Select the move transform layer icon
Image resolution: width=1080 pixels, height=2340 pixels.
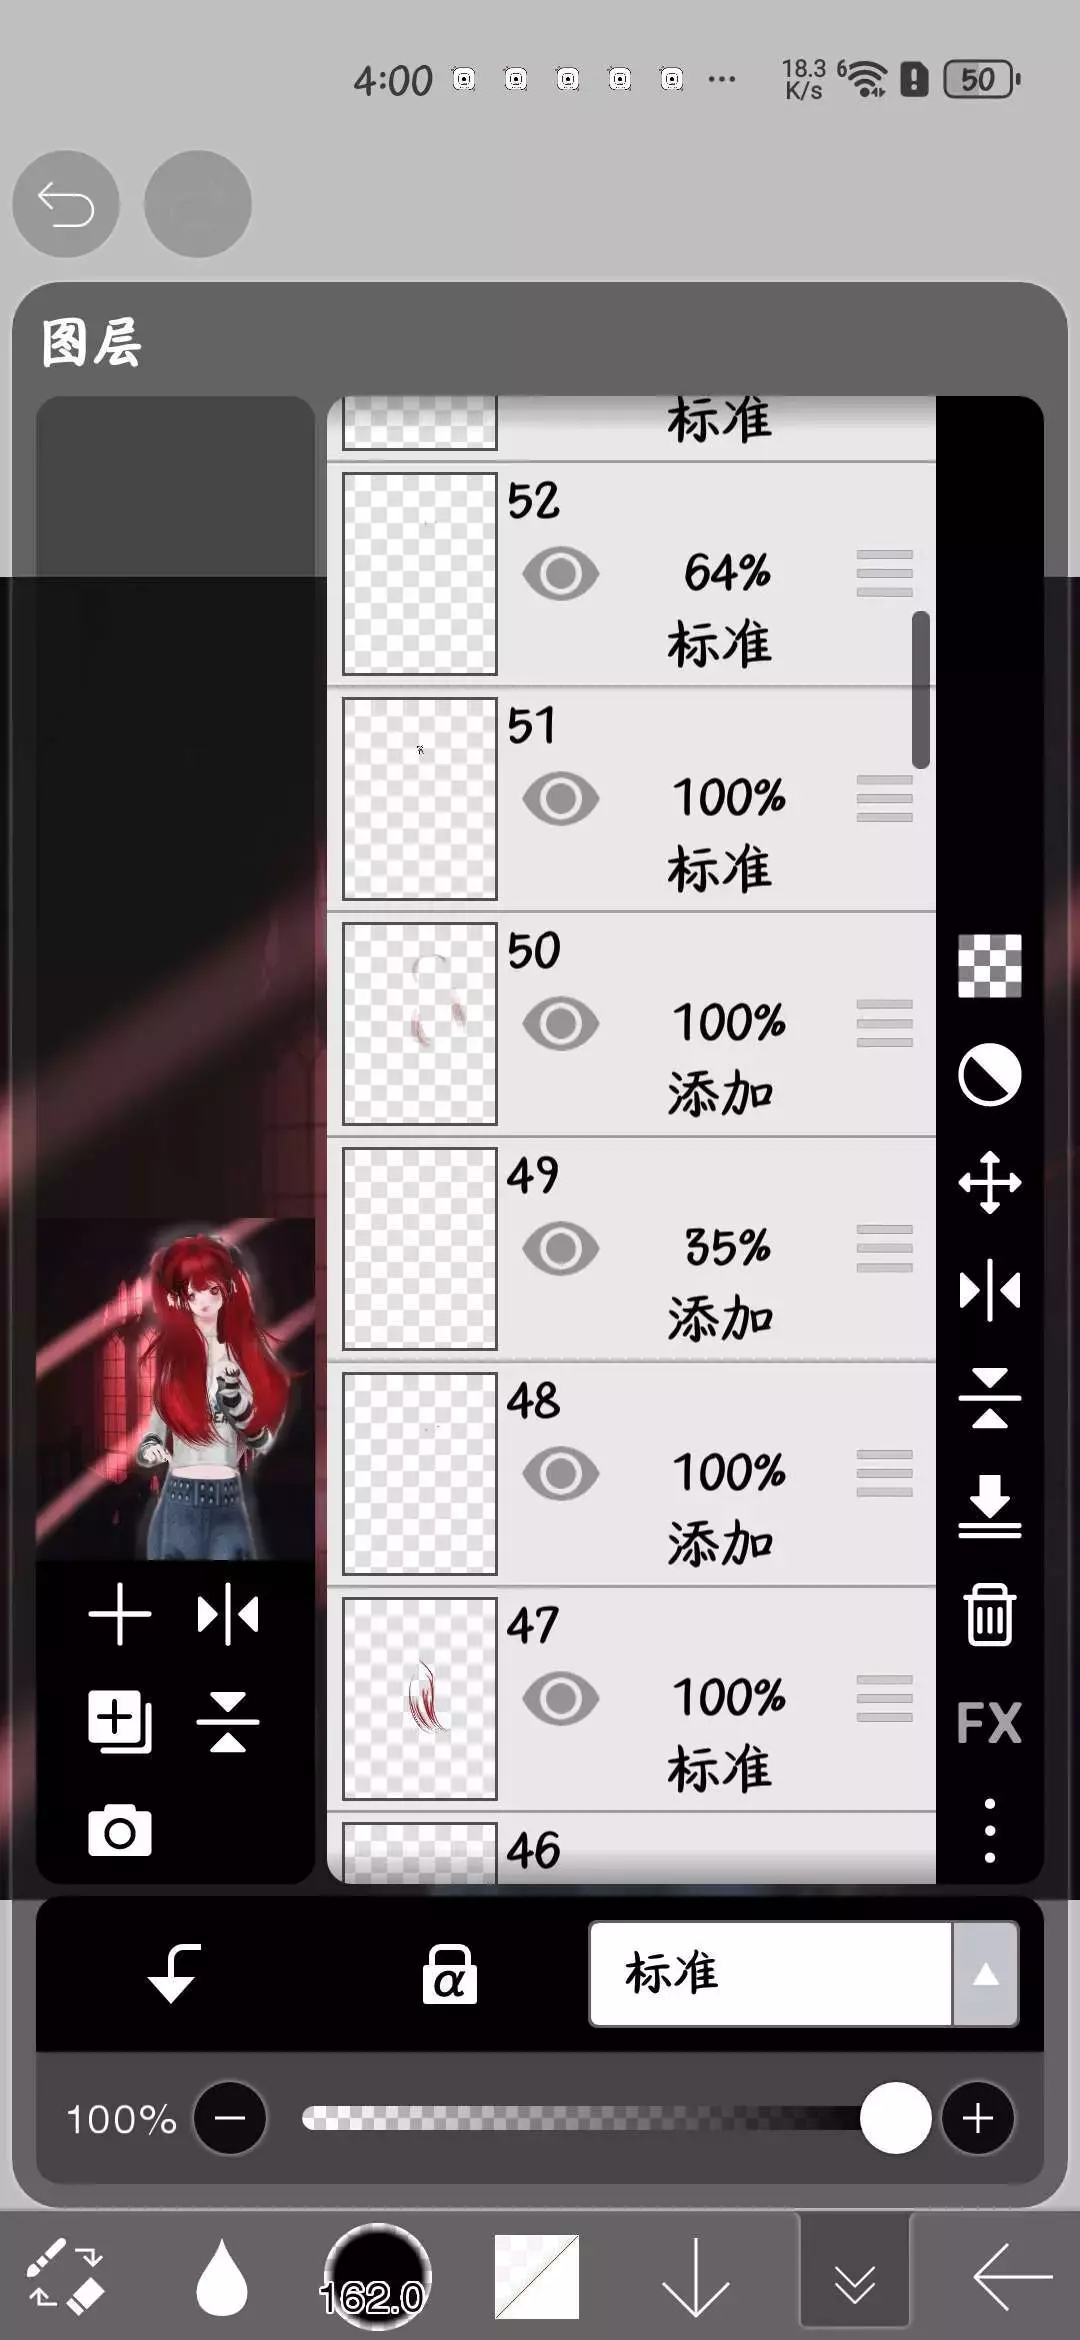990,1183
